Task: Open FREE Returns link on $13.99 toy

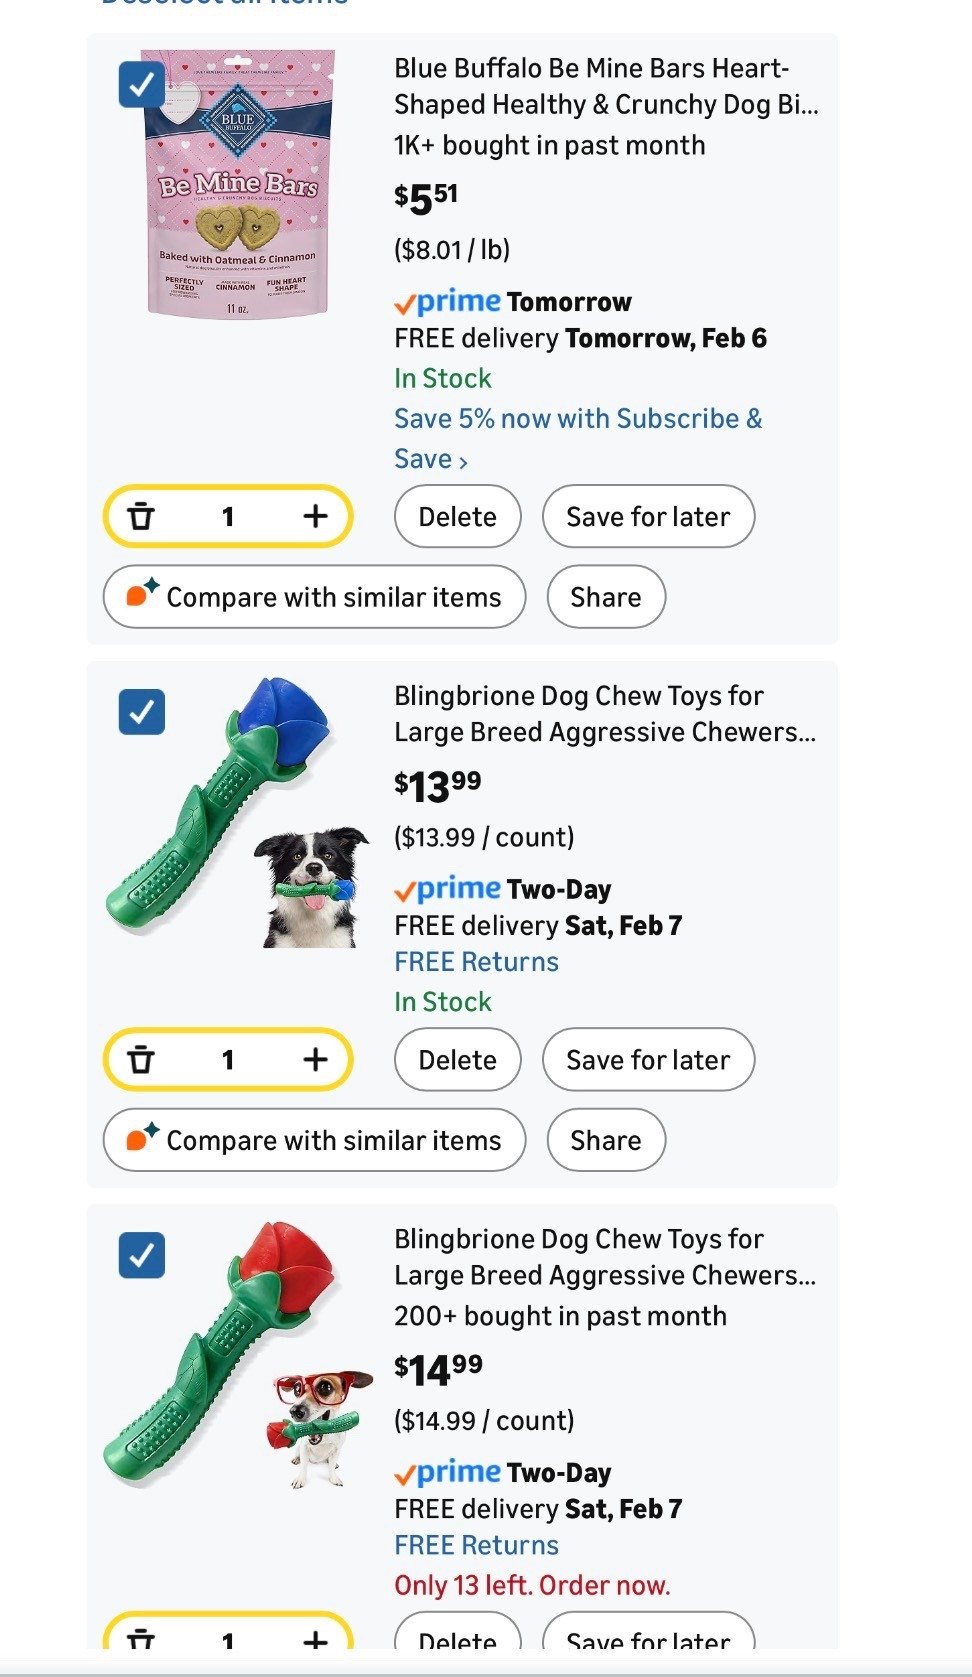Action: [x=476, y=962]
